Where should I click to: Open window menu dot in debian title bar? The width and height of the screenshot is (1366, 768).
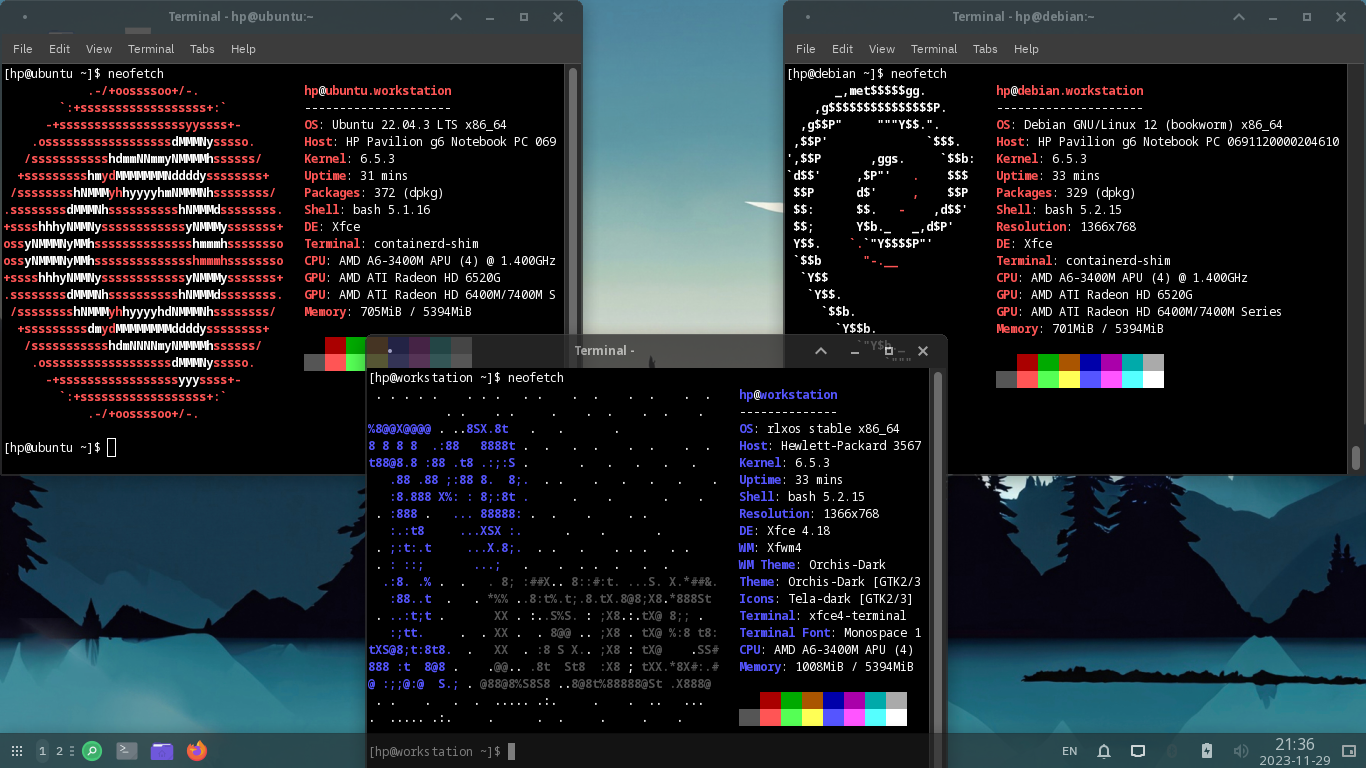coord(807,17)
